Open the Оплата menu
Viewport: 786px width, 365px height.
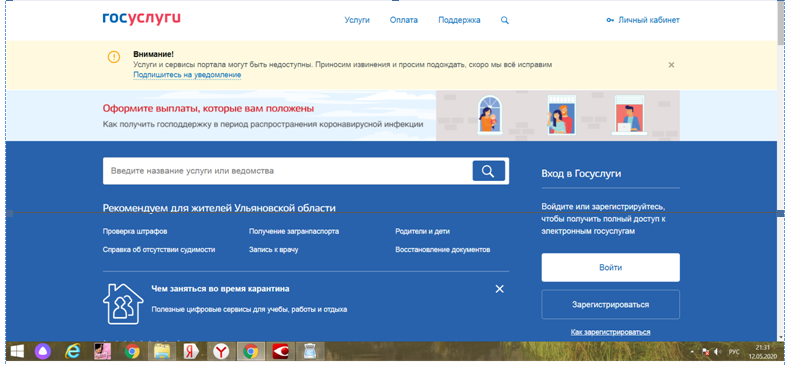[x=404, y=21]
